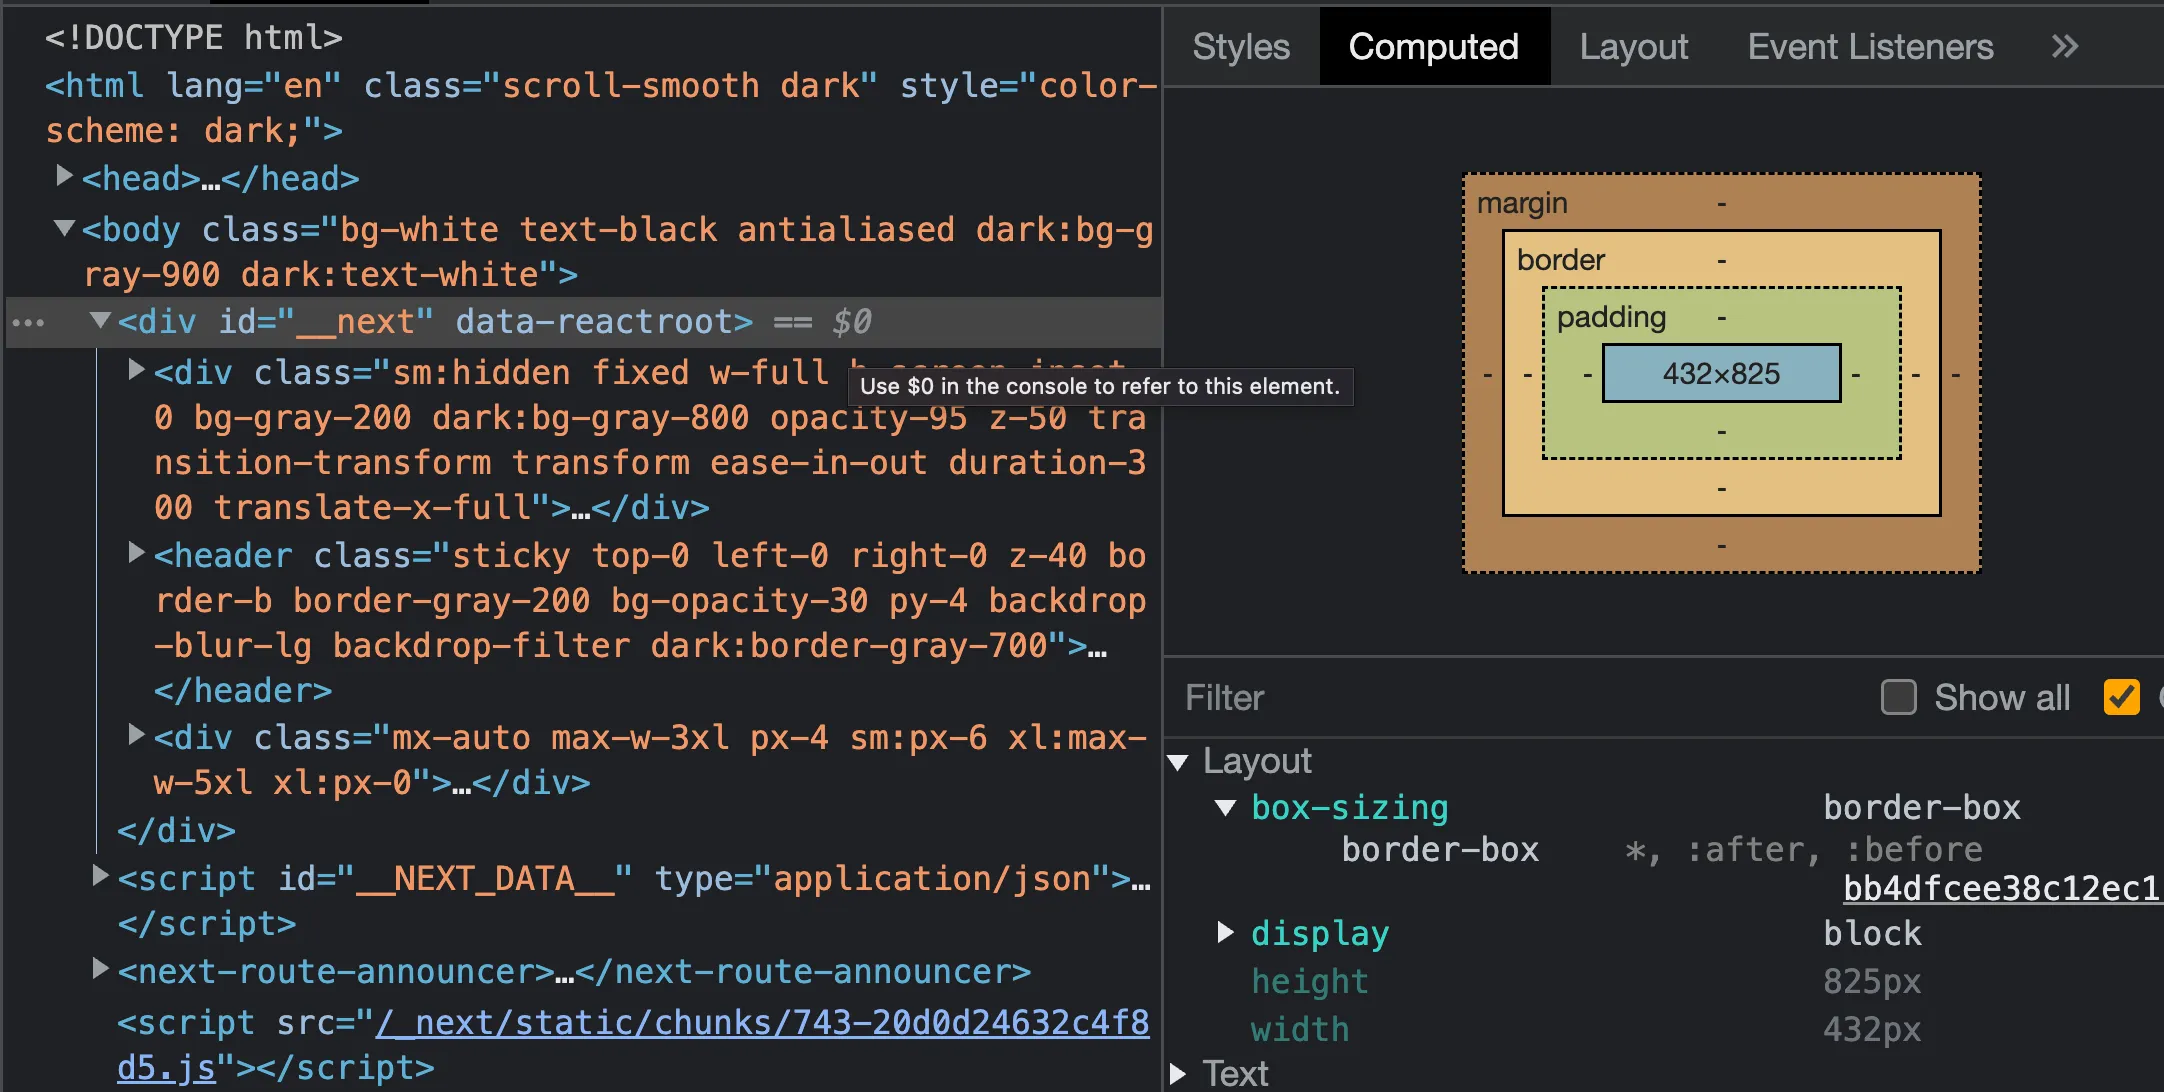Expand the __NEXT_DATA__ script node
2164x1092 pixels.
100,876
